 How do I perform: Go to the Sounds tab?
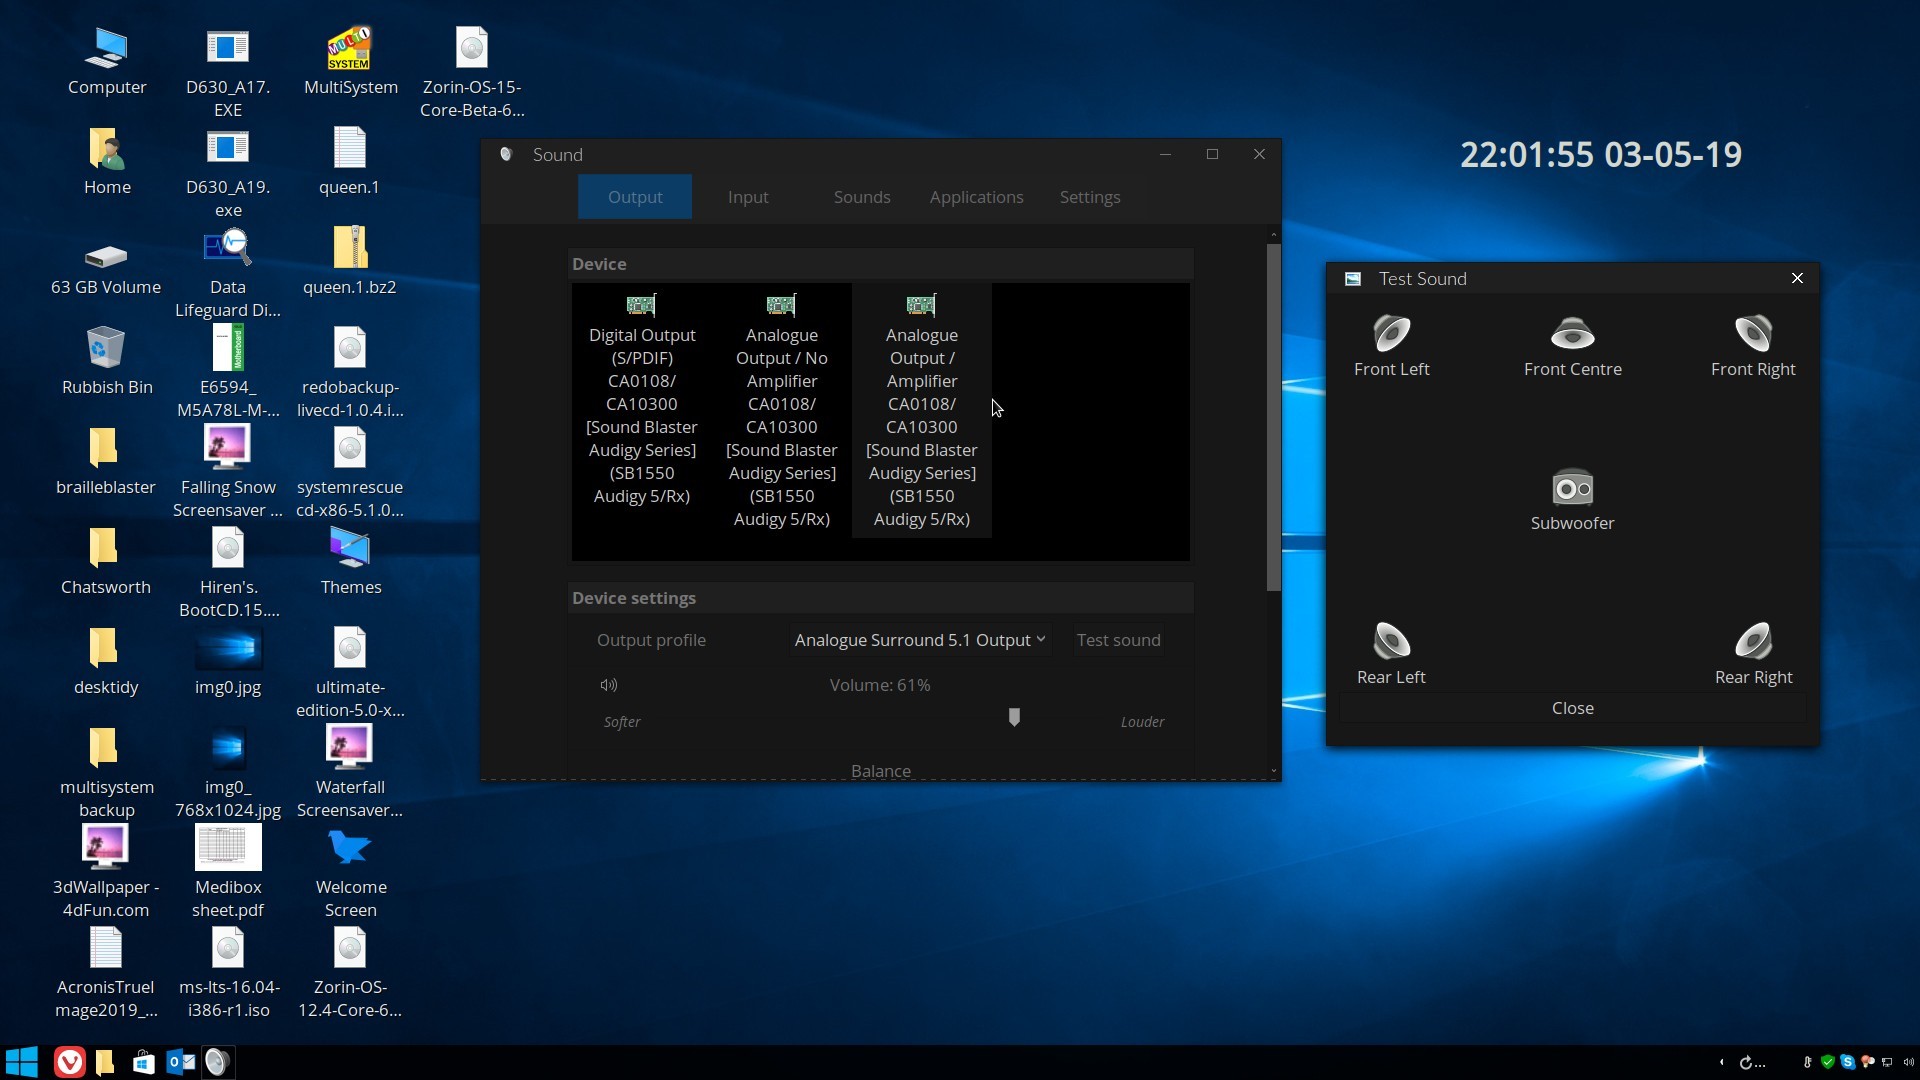861,197
